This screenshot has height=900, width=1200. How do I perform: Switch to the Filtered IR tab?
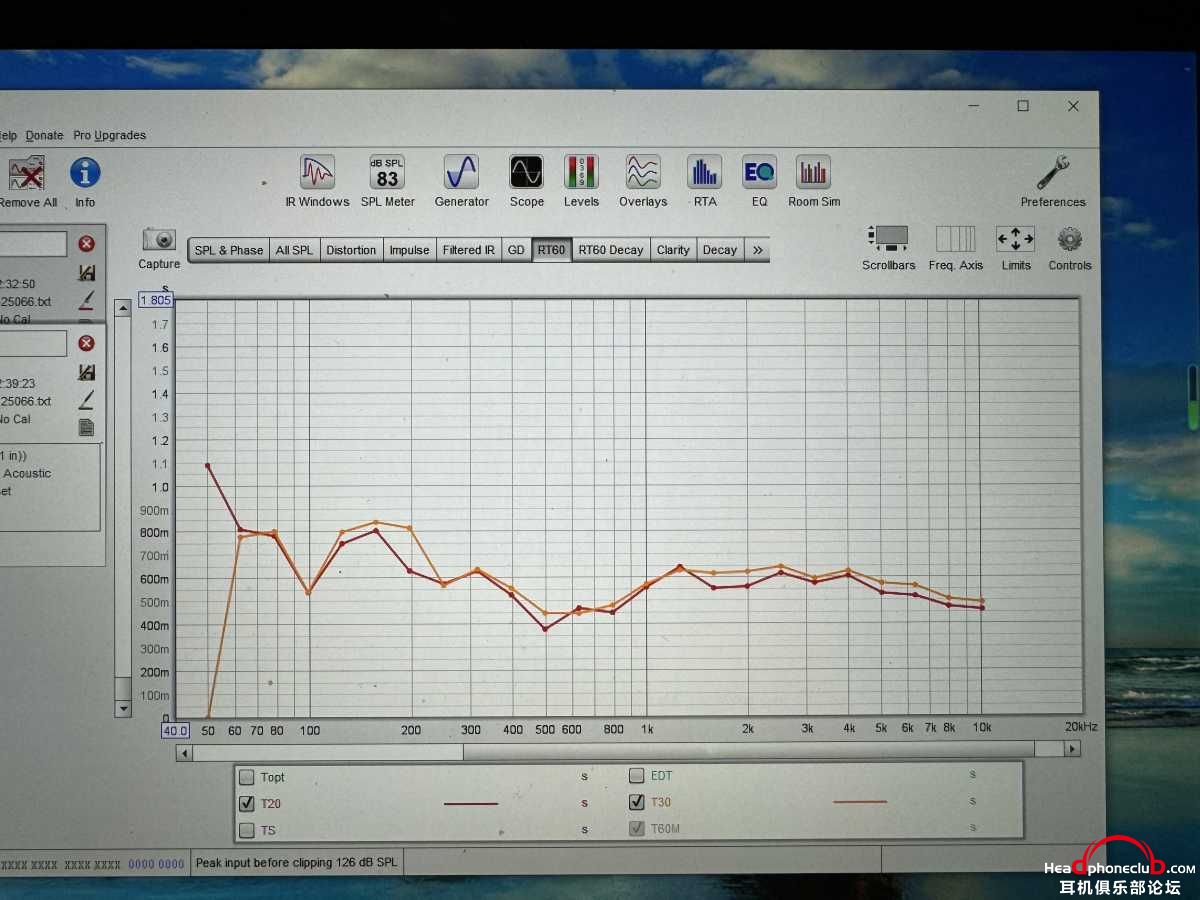[x=468, y=250]
